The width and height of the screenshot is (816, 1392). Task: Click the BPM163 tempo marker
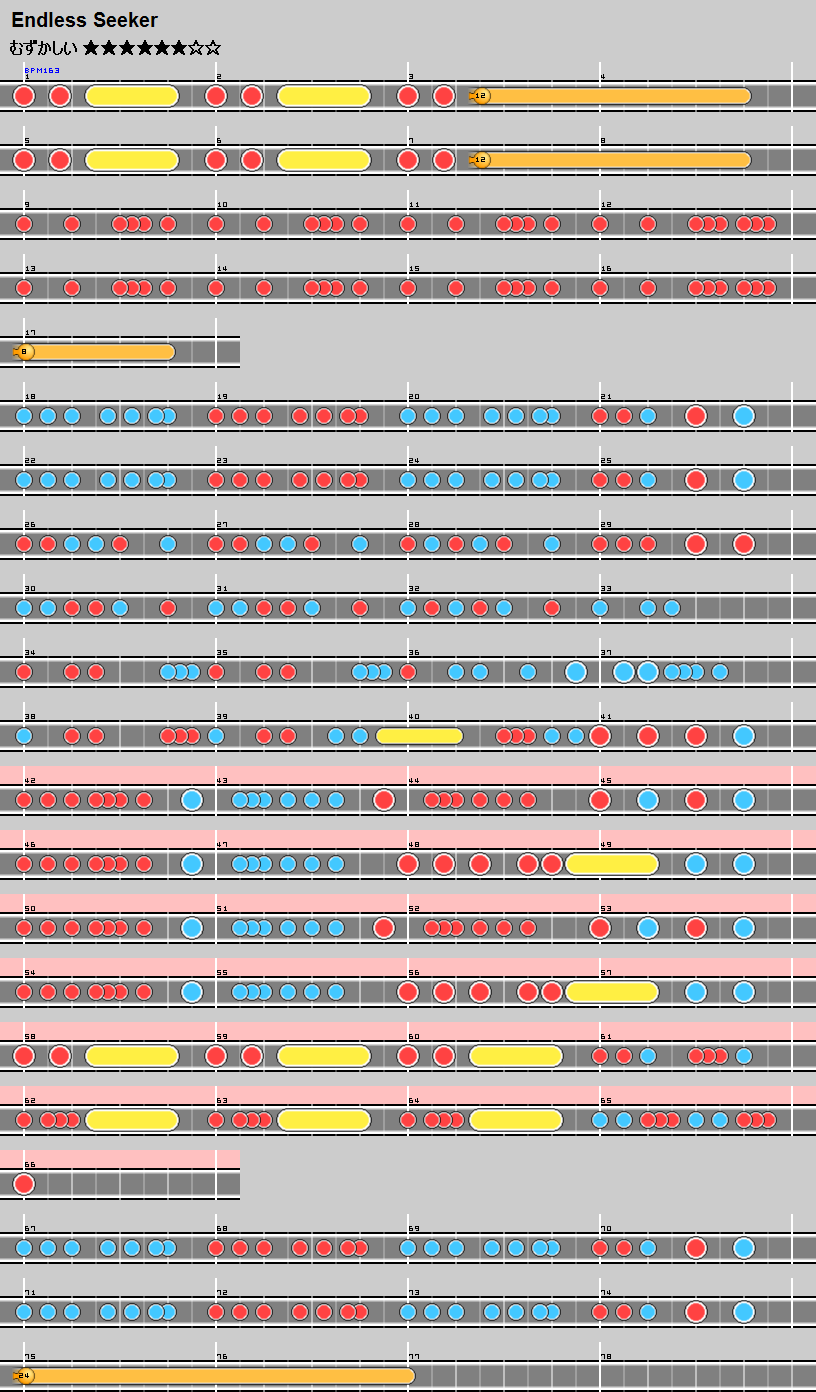[42, 70]
